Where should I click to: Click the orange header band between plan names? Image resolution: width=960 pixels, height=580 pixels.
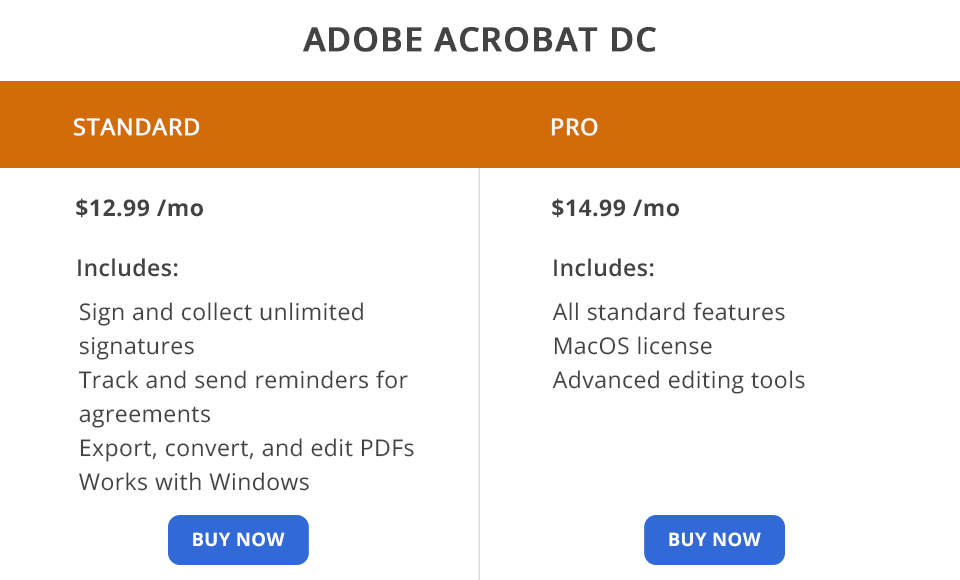tap(380, 125)
